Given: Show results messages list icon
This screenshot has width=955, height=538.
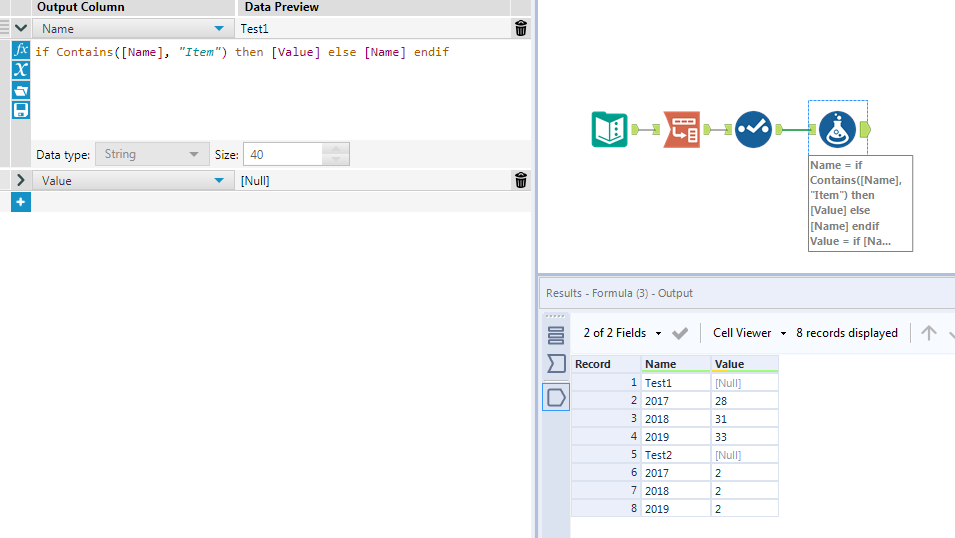Looking at the screenshot, I should pyautogui.click(x=555, y=336).
